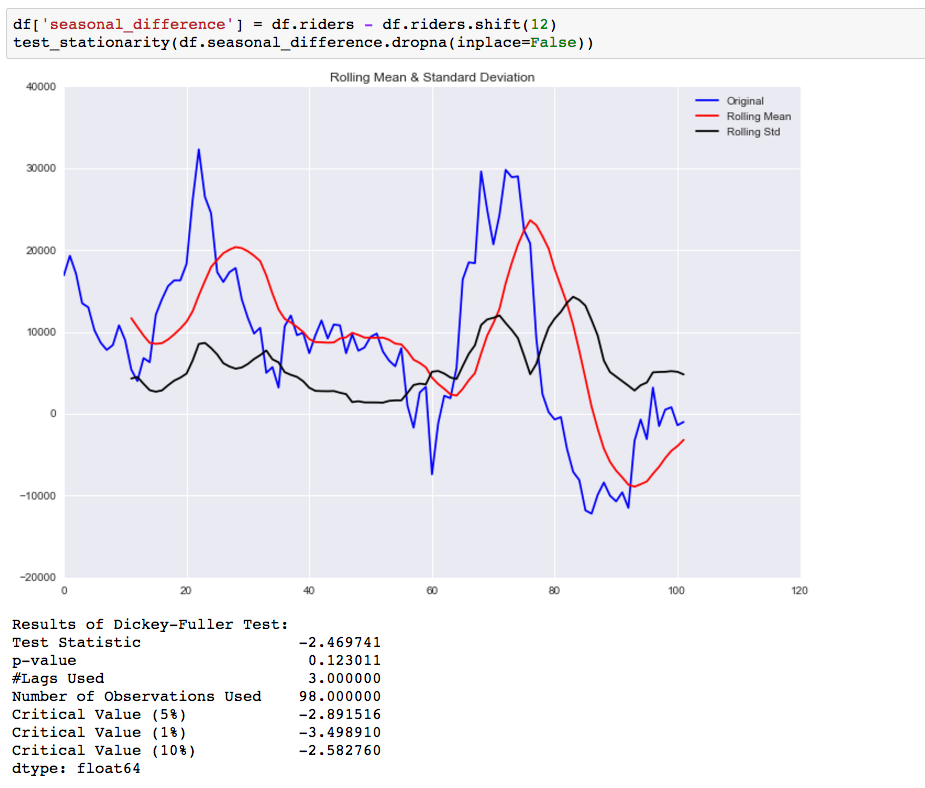
Task: Click the Original legend label
Action: click(744, 101)
